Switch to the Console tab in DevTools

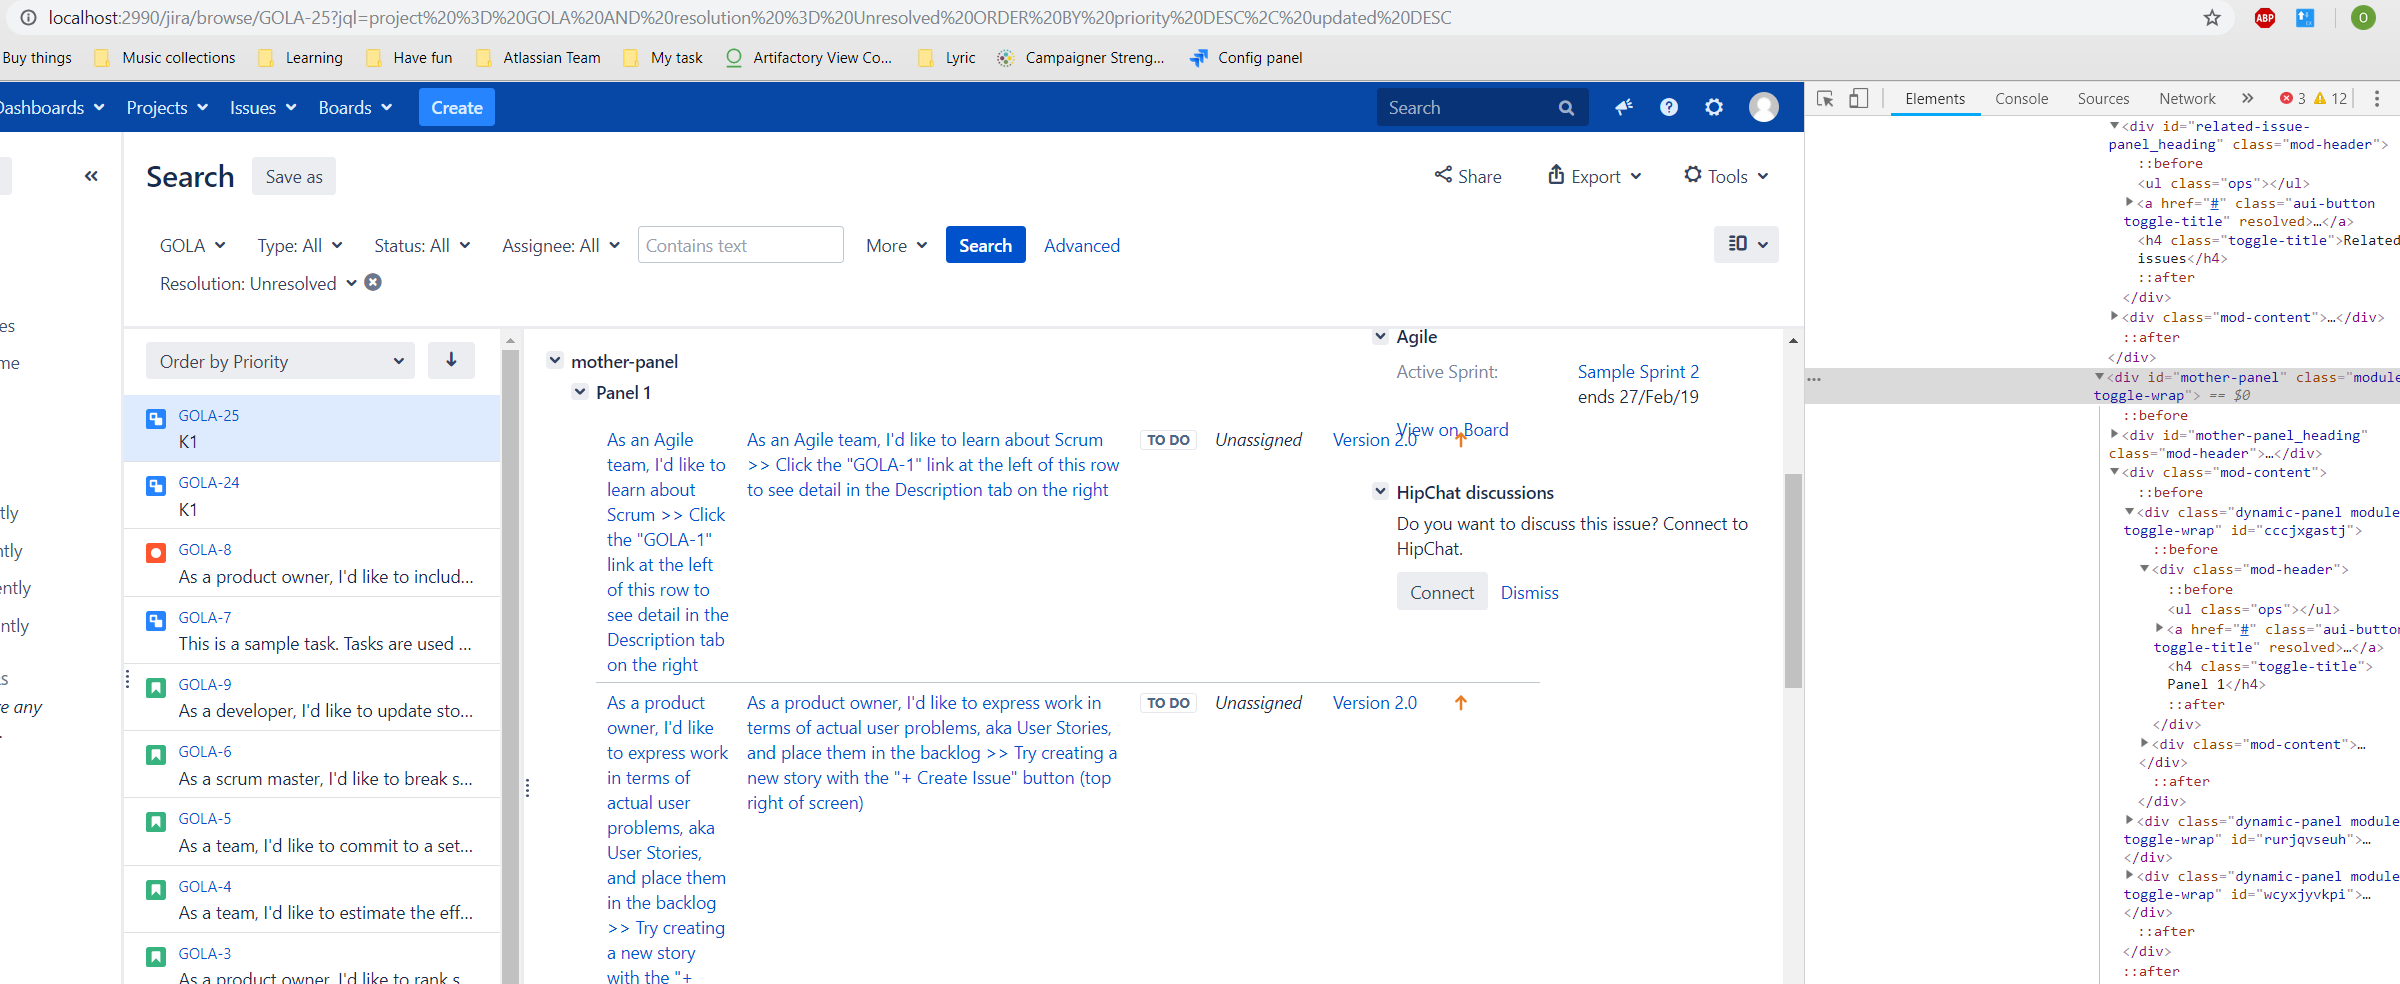2021,98
